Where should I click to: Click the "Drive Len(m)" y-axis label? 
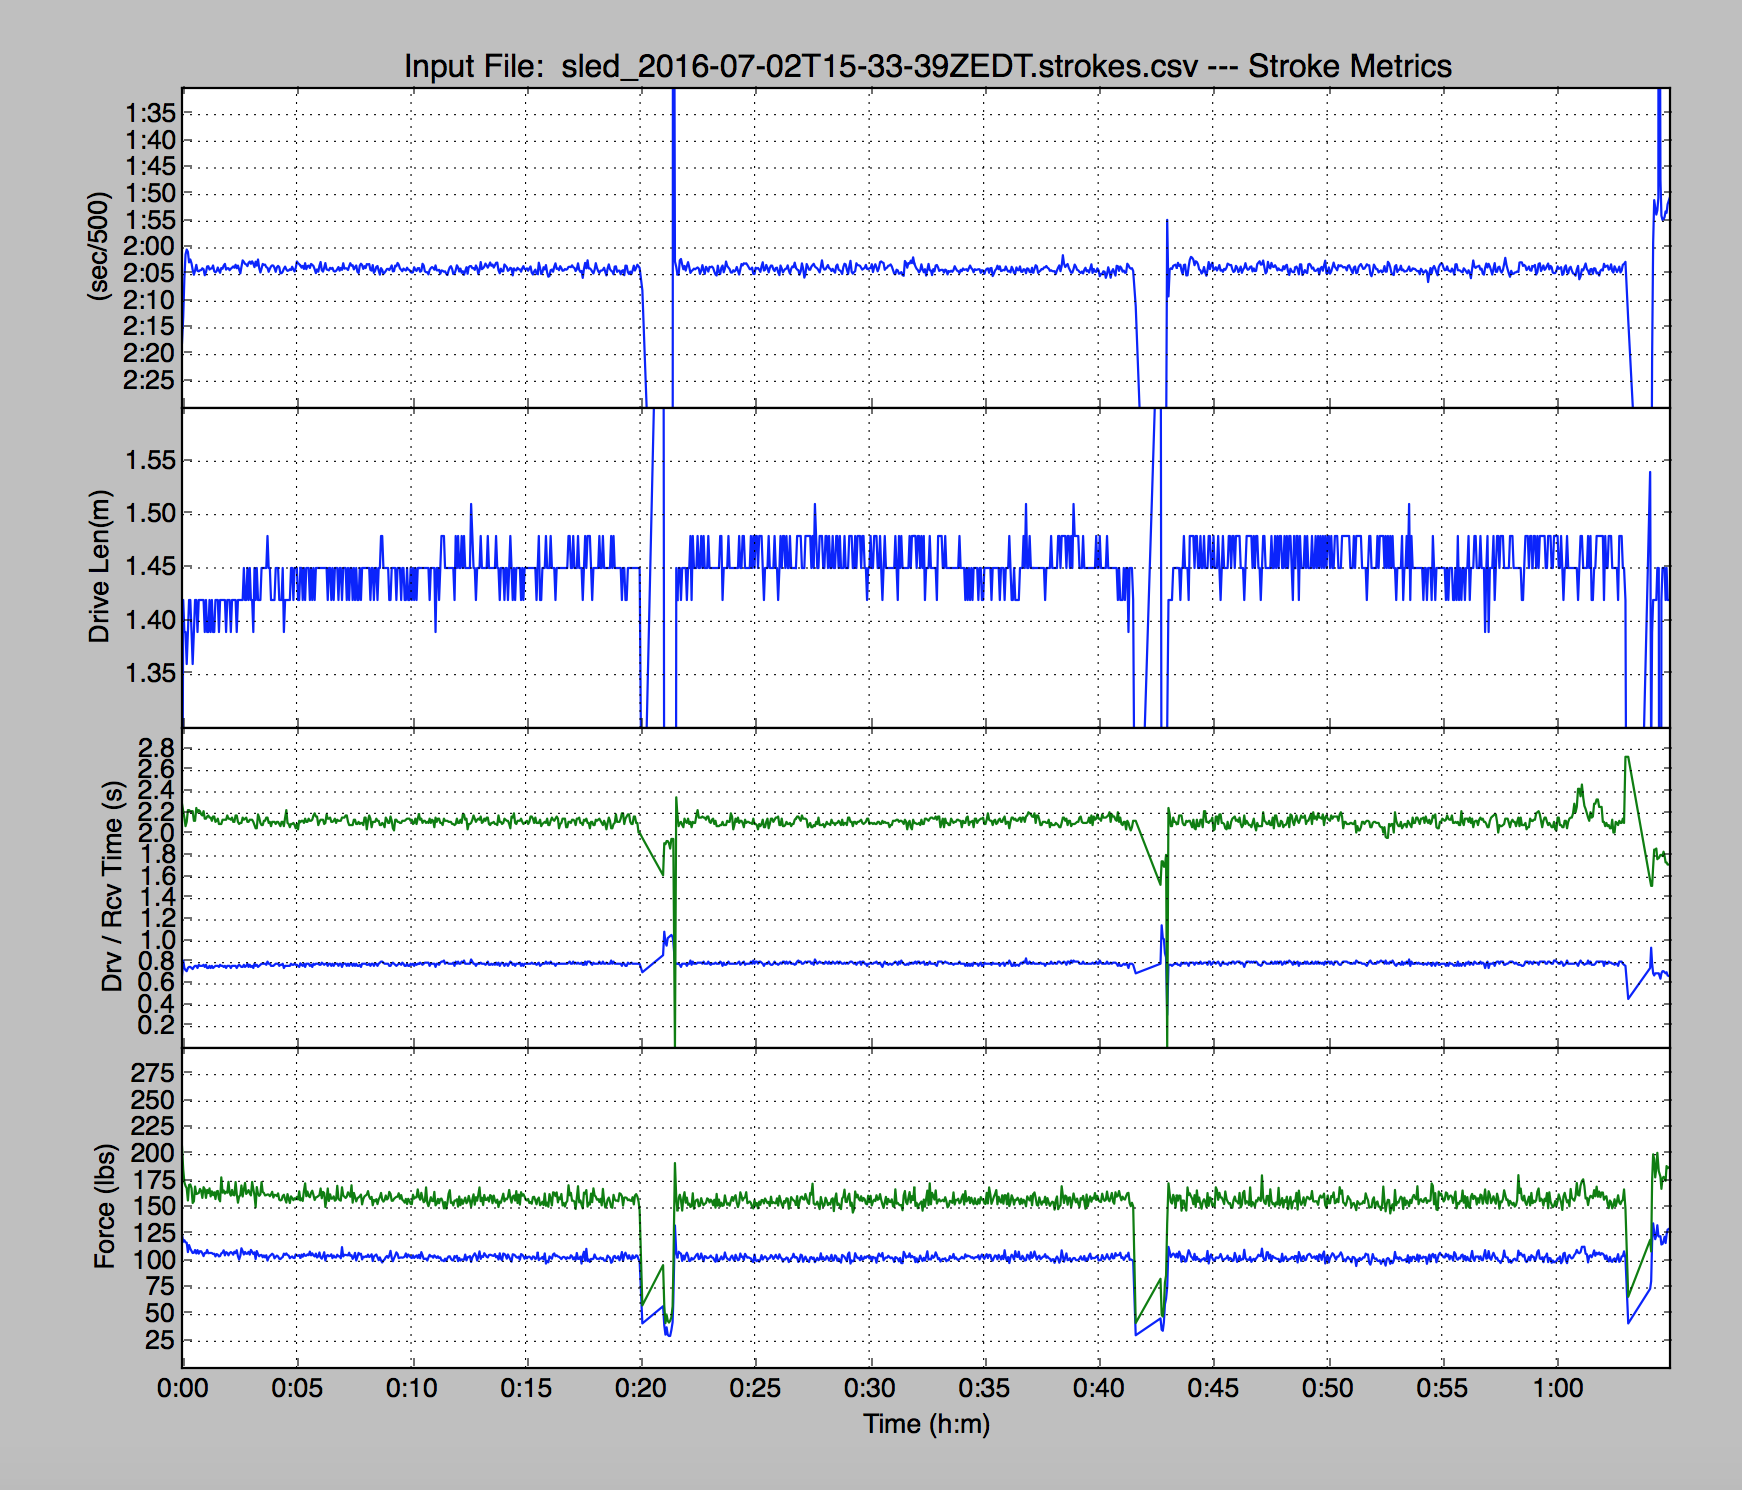click(98, 566)
